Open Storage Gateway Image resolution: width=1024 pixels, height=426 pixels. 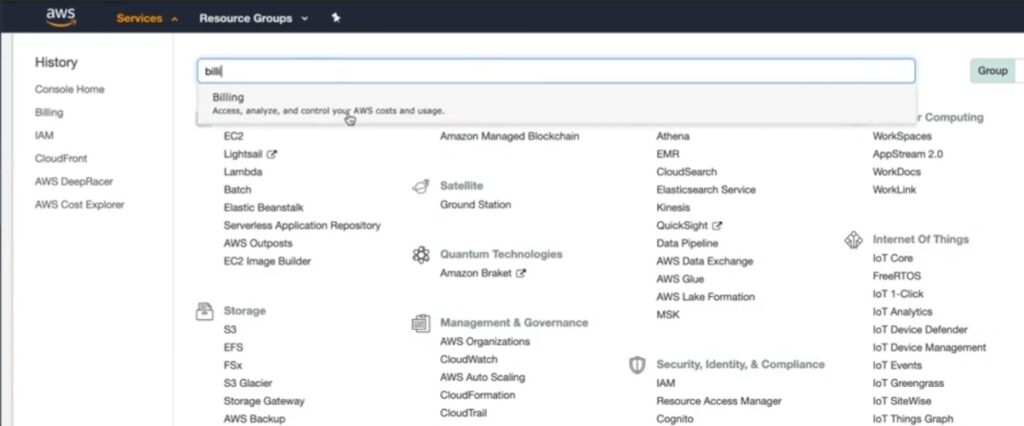pyautogui.click(x=264, y=401)
